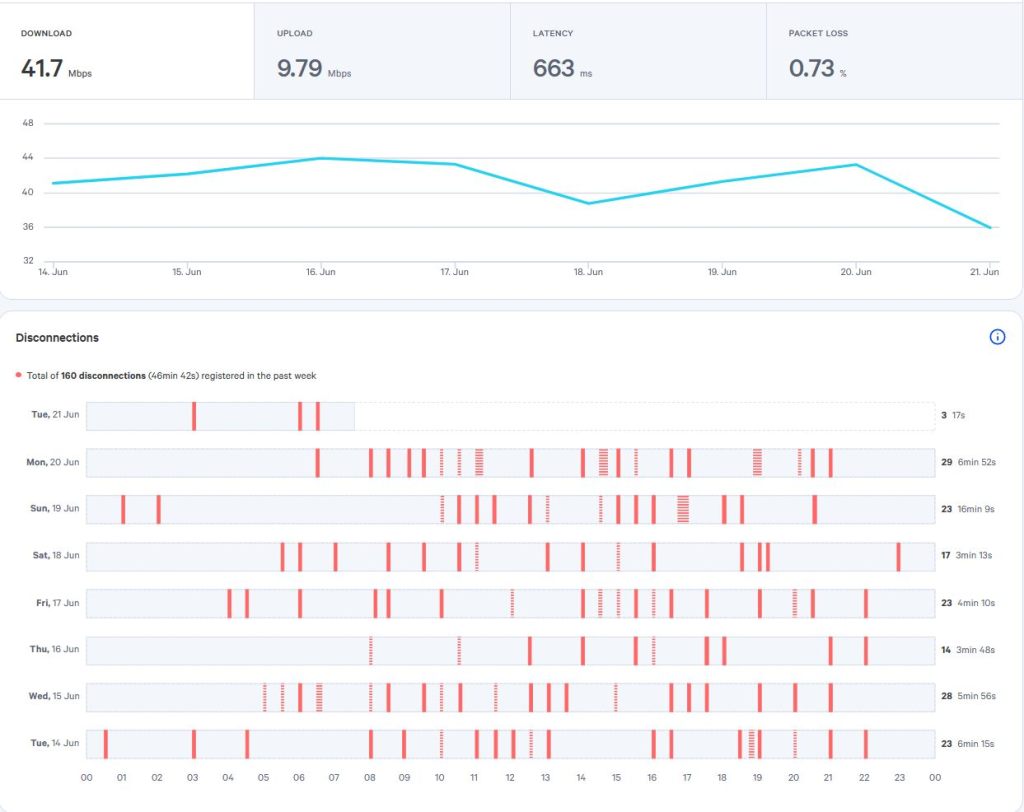The image size is (1024, 812).
Task: Select the Latency metric tab
Action: tap(638, 52)
